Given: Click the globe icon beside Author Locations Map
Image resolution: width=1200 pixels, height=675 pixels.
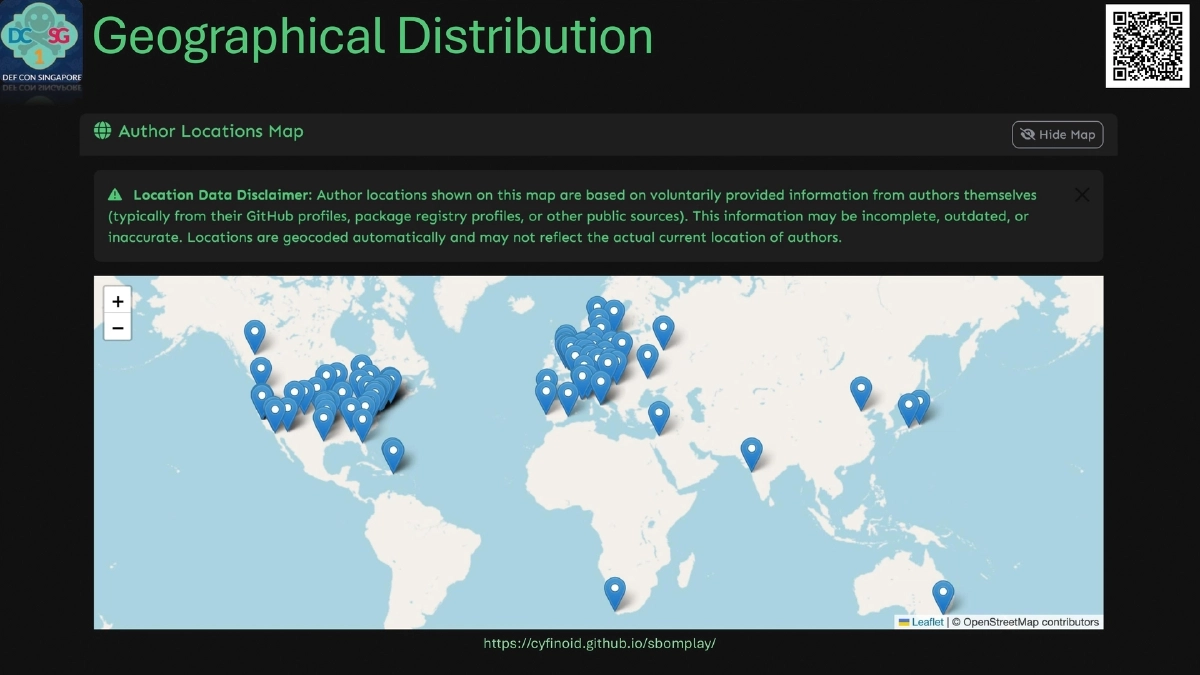Looking at the screenshot, I should pyautogui.click(x=101, y=131).
